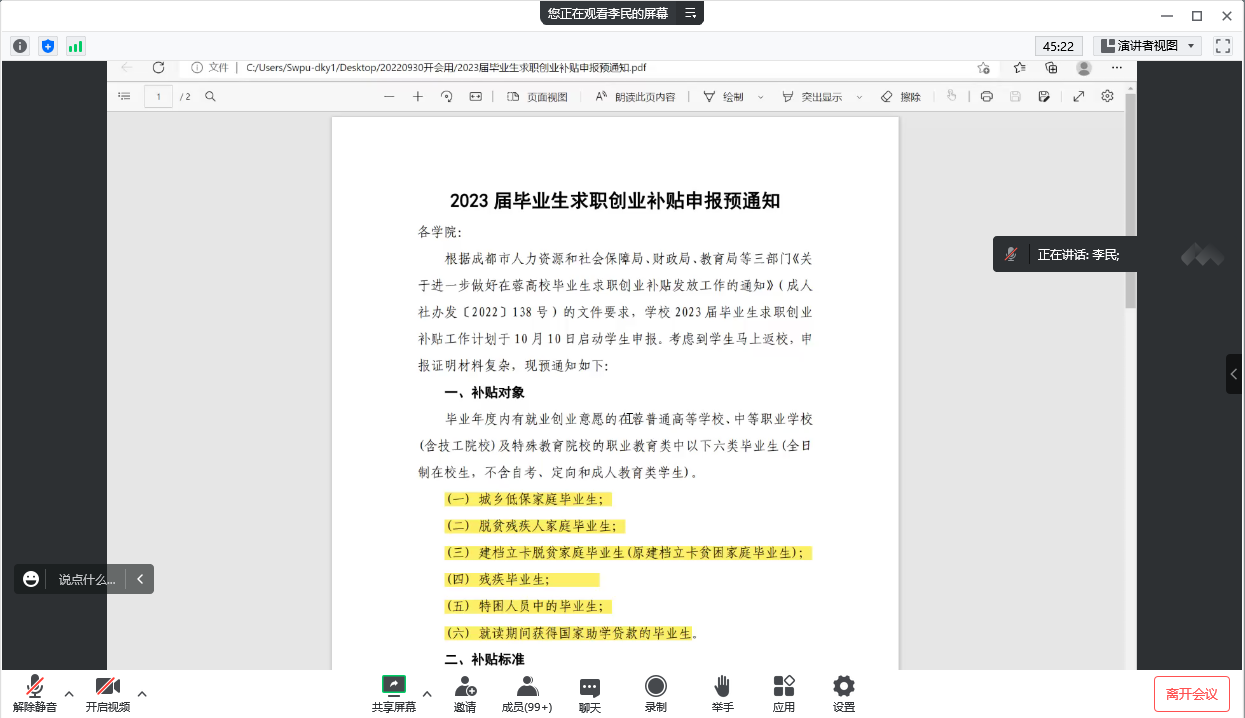The width and height of the screenshot is (1245, 718).
Task: Expand audio options arrow beside 解除静音
Action: click(69, 693)
